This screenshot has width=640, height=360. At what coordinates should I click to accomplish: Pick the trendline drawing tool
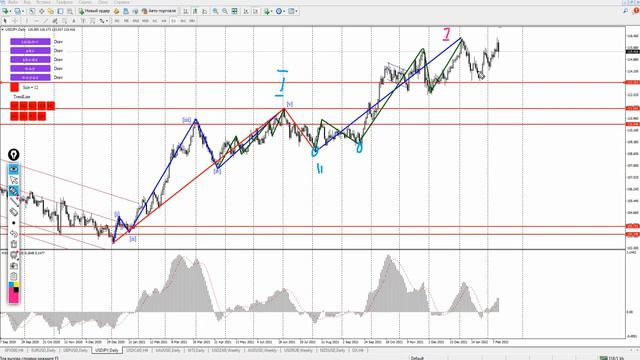click(46, 21)
